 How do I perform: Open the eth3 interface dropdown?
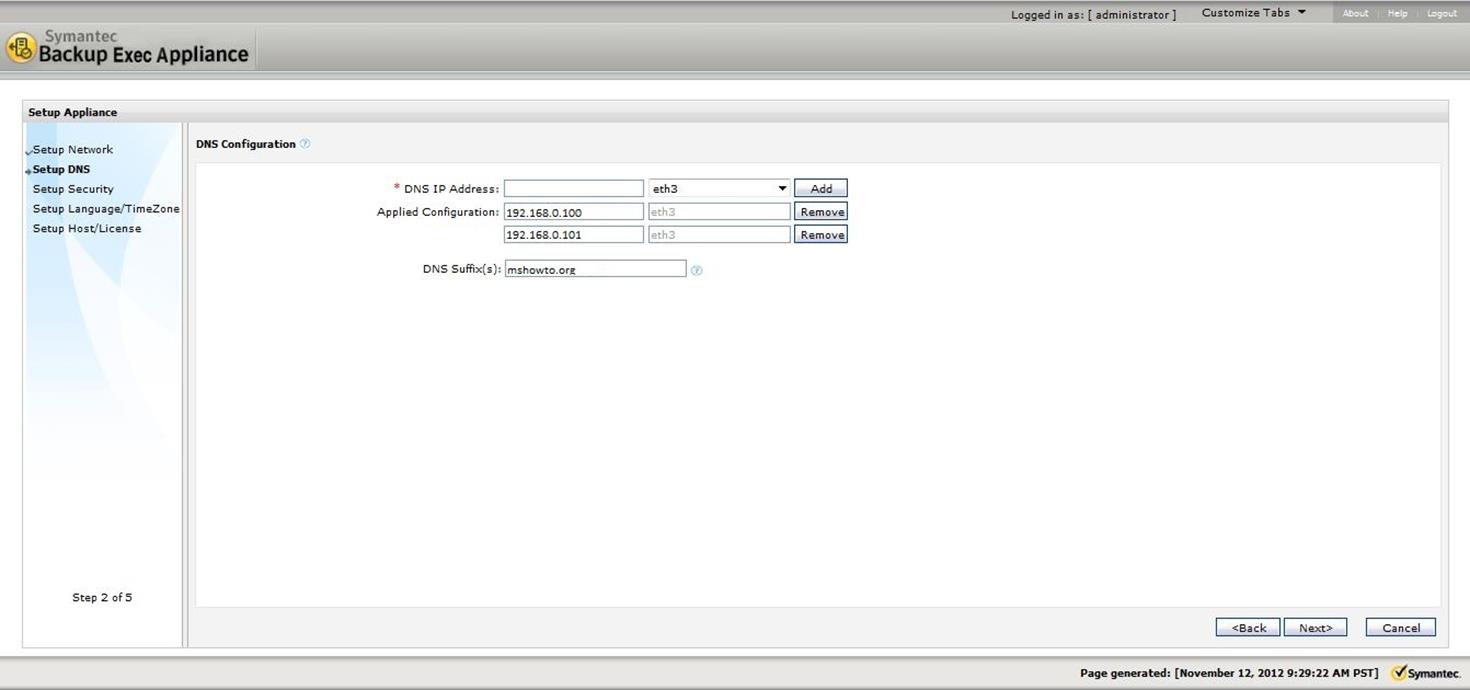(x=719, y=188)
